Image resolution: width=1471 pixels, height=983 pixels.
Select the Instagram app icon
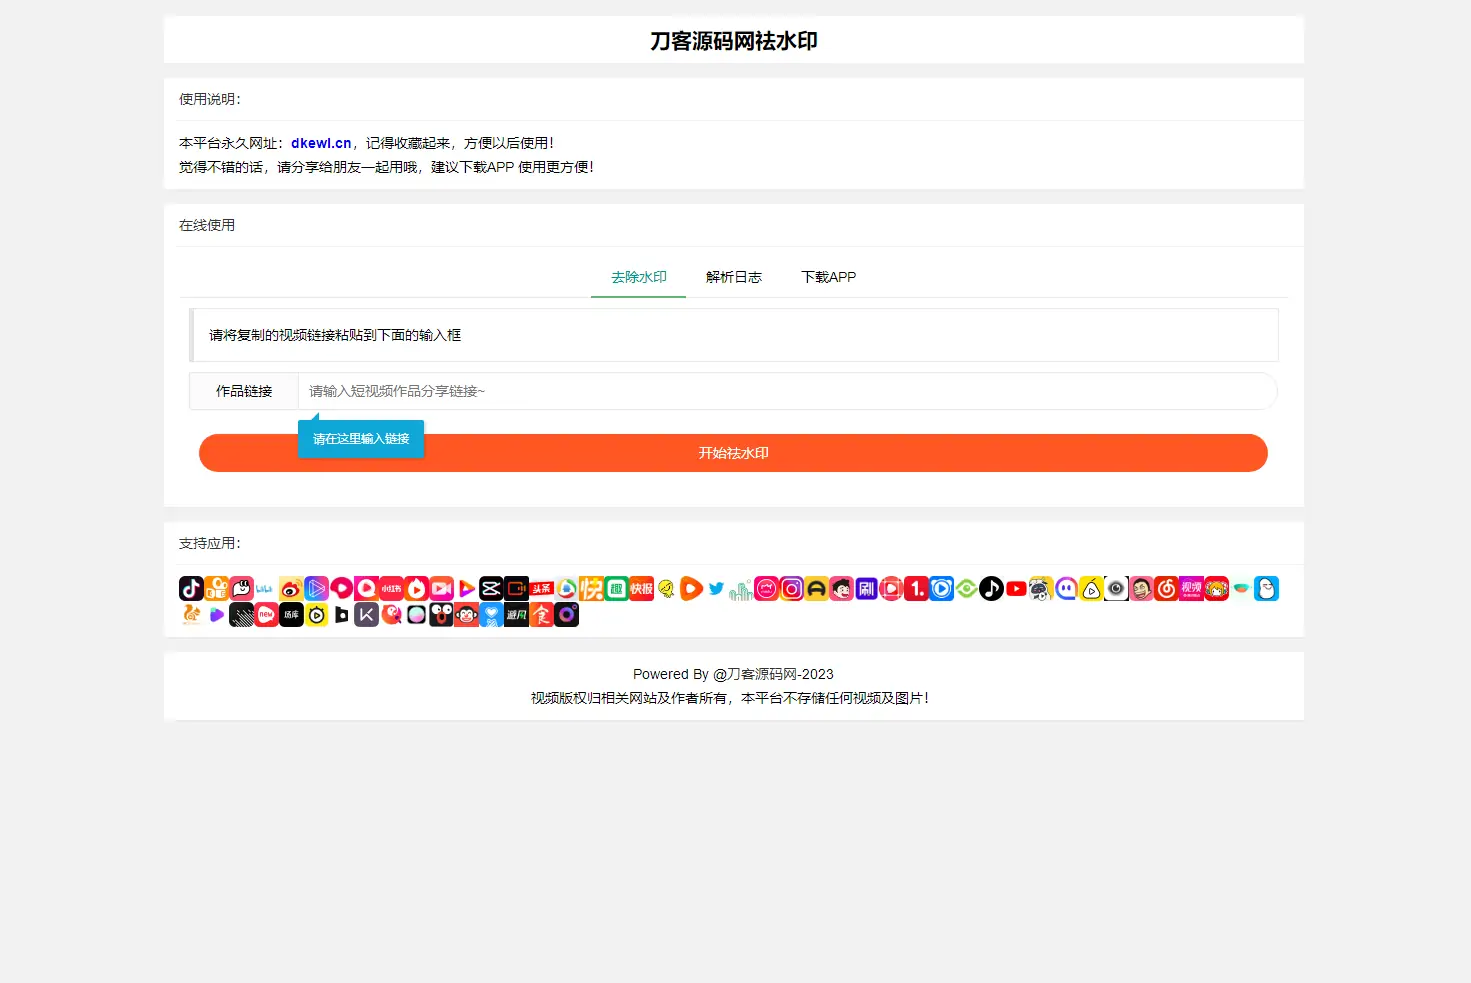[791, 588]
